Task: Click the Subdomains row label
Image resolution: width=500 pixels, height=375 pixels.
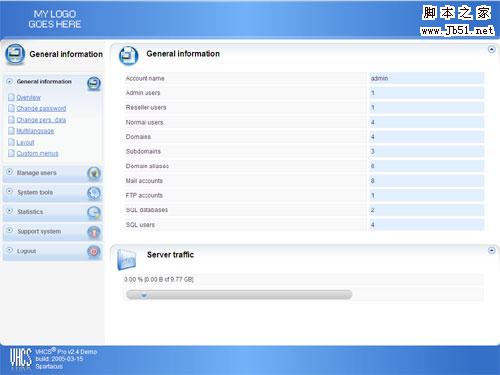Action: click(143, 151)
